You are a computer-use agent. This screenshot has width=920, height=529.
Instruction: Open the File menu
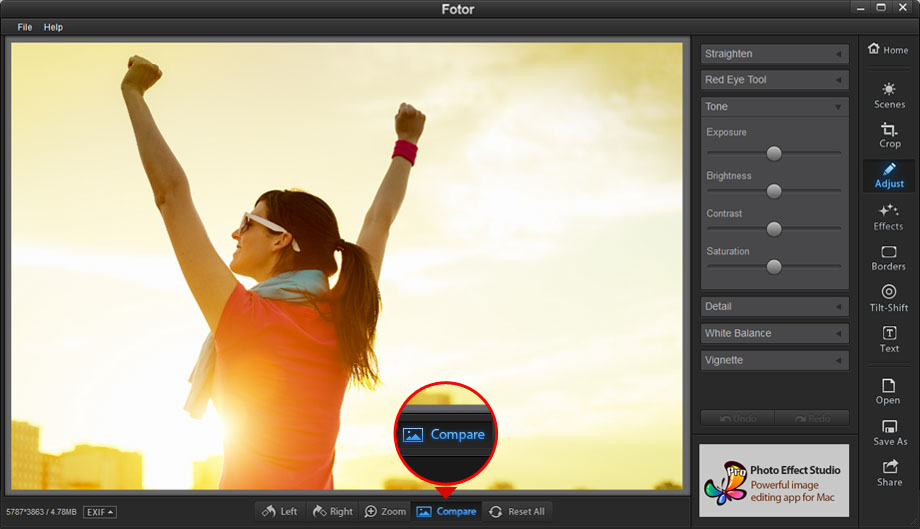[25, 27]
